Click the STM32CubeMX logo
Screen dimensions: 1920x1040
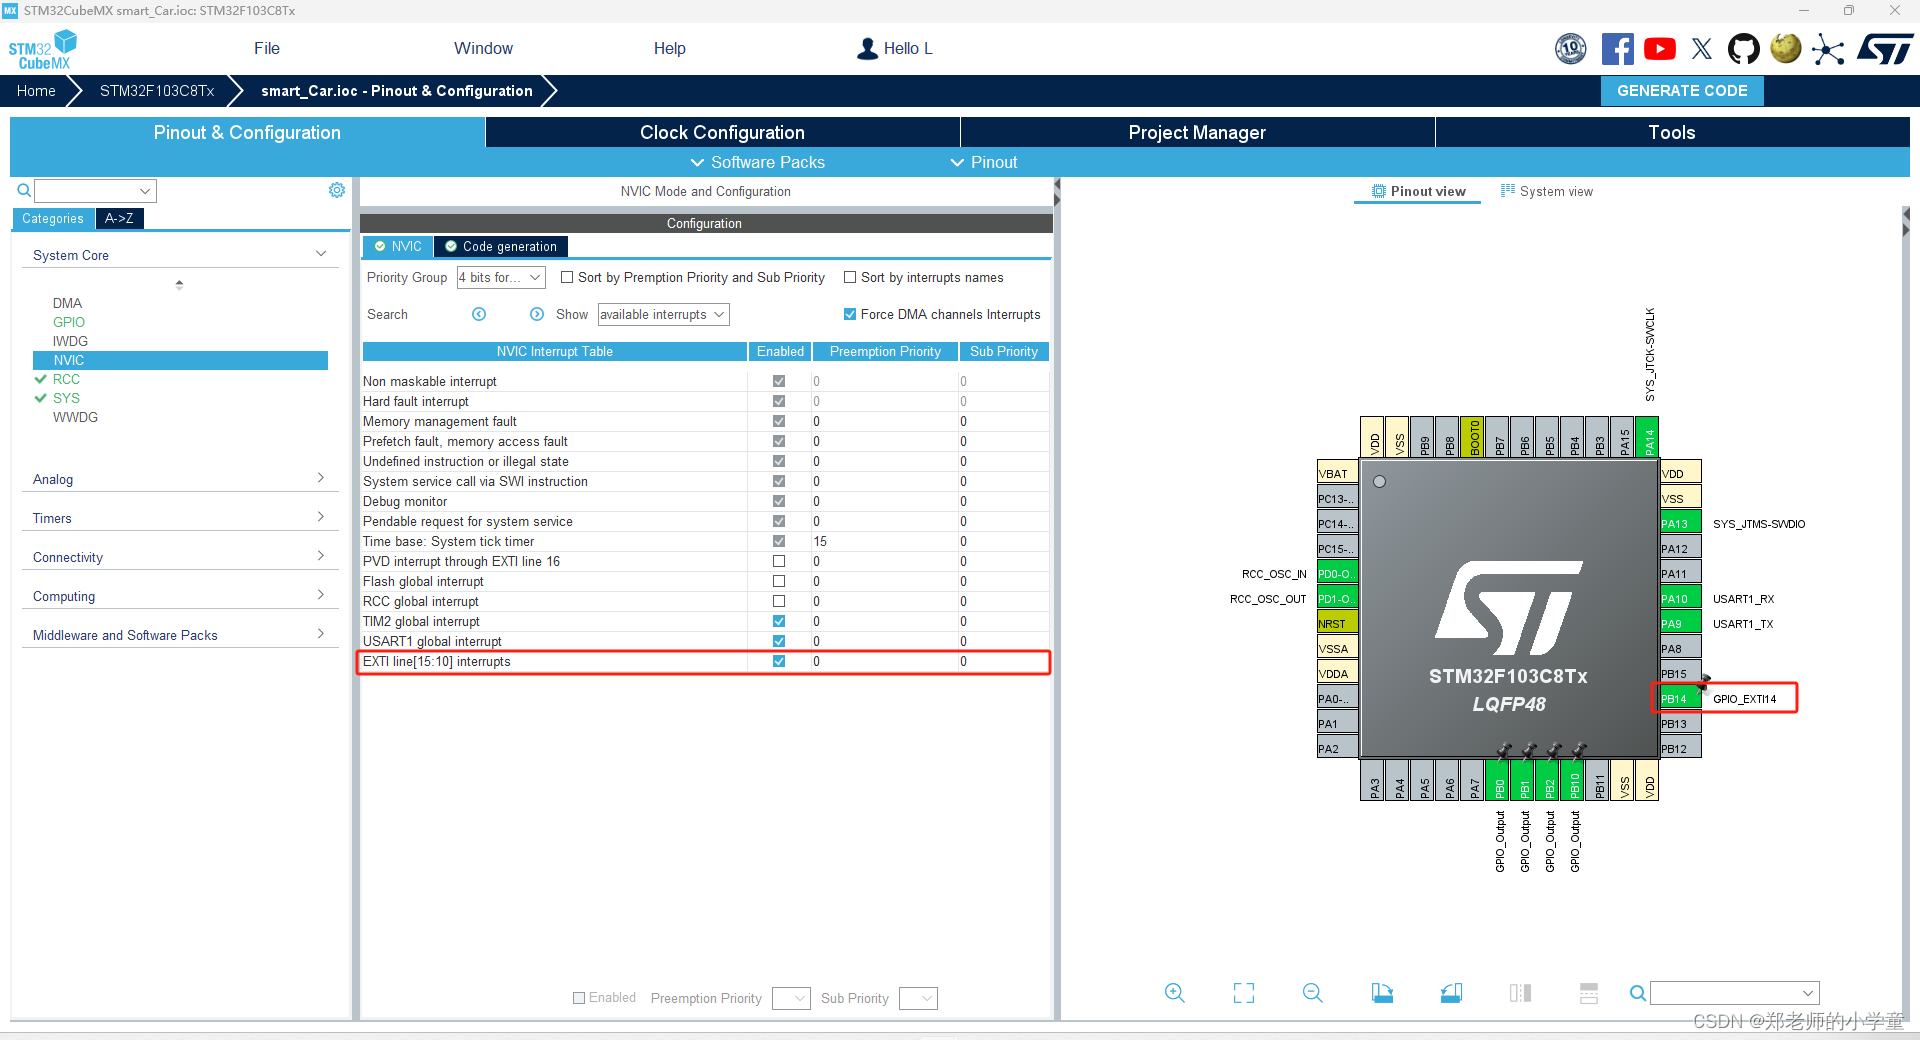42,50
